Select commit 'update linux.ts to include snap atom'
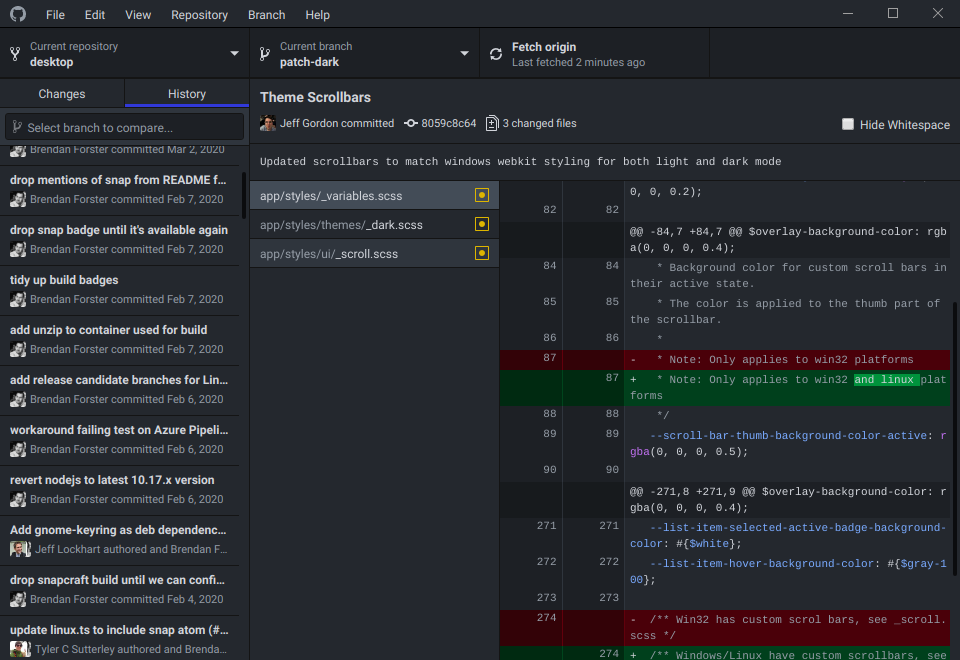This screenshot has width=960, height=660. (x=119, y=639)
